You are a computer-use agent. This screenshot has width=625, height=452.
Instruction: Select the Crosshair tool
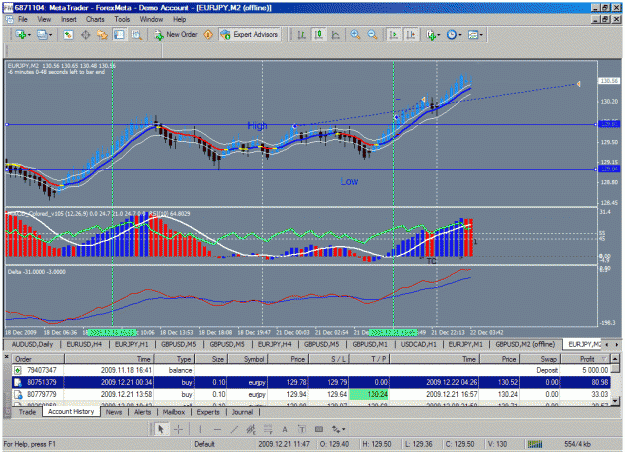pos(178,430)
